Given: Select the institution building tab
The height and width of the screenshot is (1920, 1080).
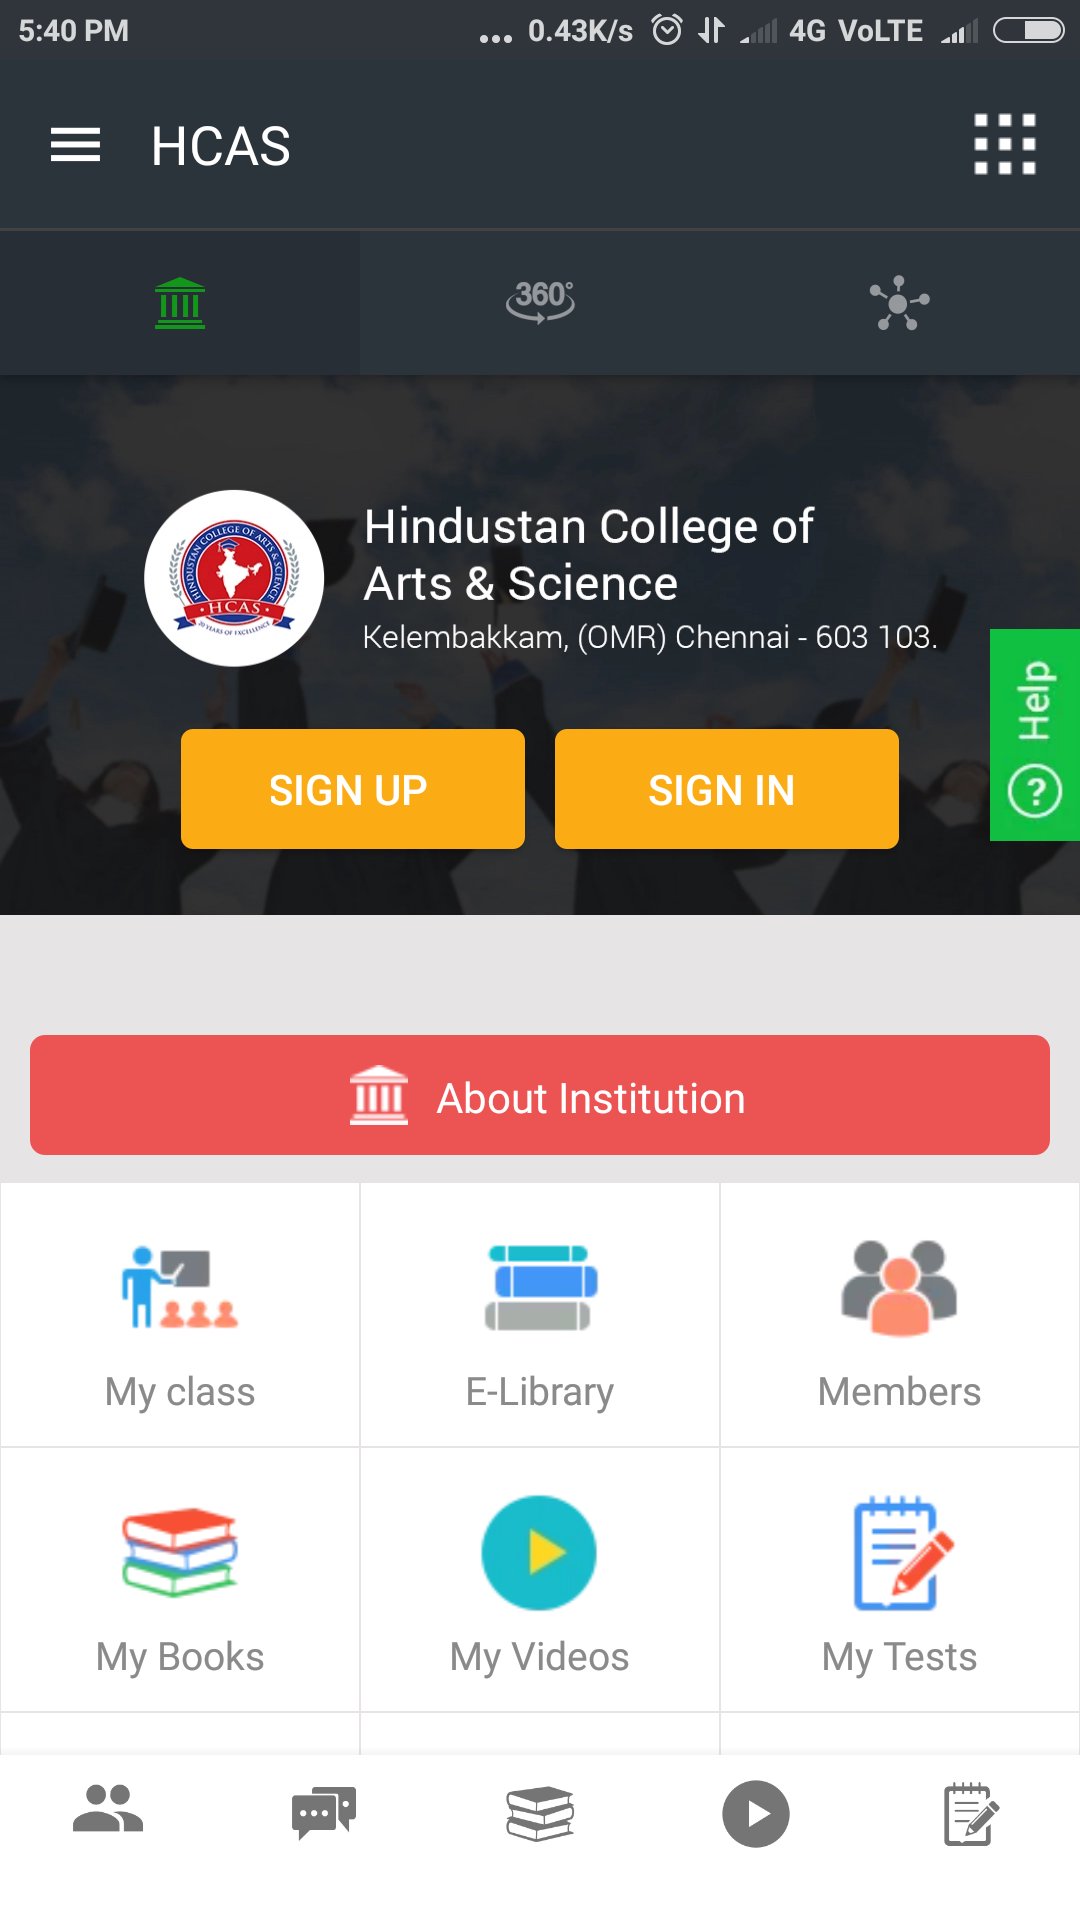Looking at the screenshot, I should (x=180, y=303).
